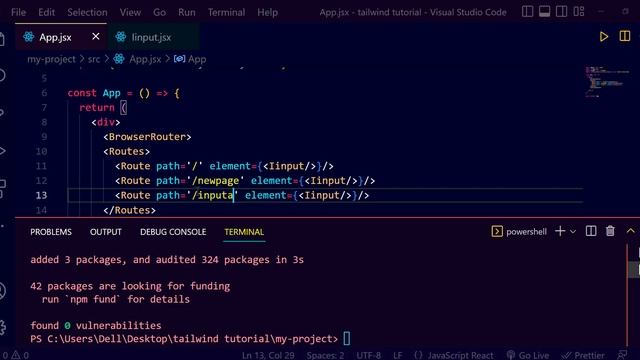Start Go Live server

point(528,355)
